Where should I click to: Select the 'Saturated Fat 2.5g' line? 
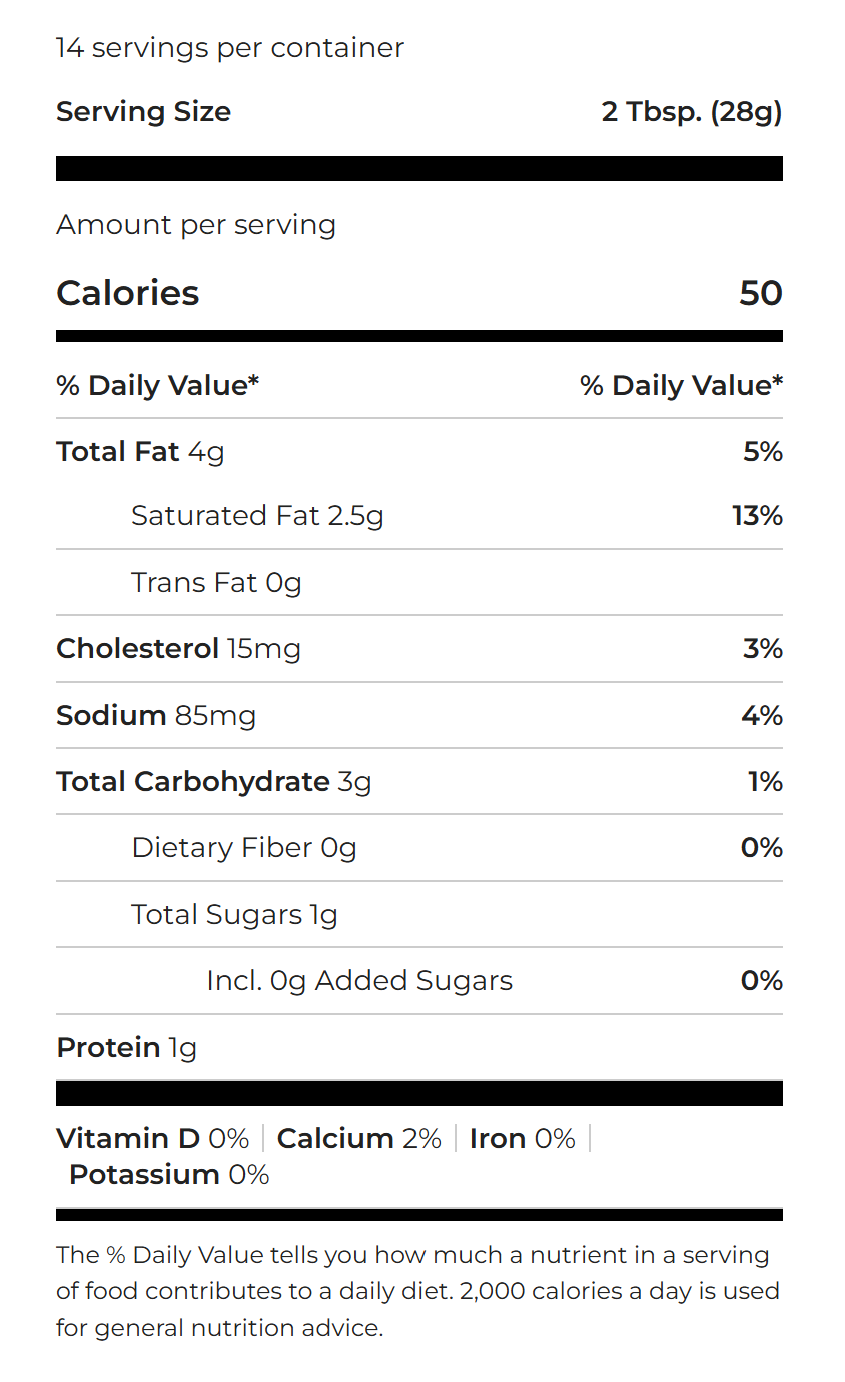click(257, 516)
